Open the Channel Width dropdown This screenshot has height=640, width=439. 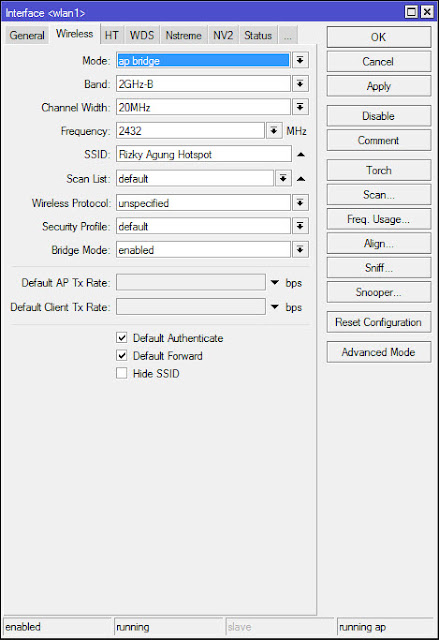(300, 107)
